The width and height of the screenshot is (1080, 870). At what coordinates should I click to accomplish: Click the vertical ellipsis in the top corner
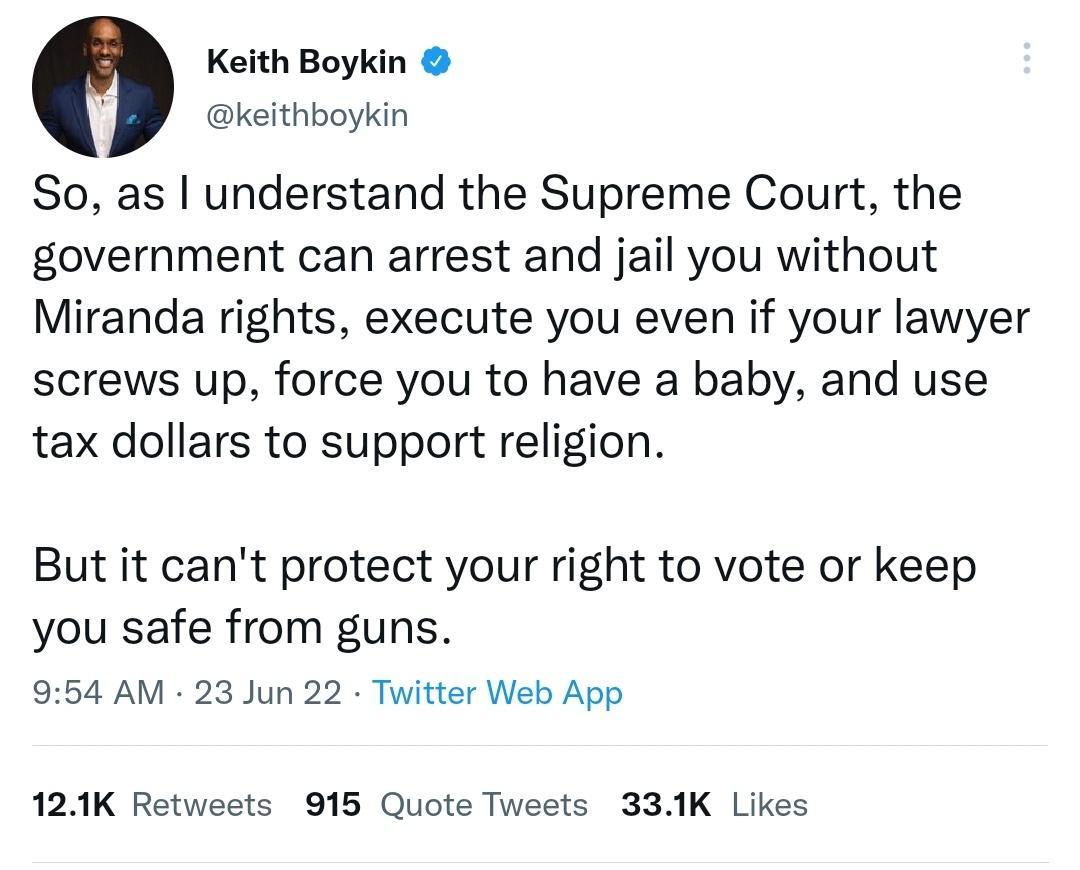pyautogui.click(x=1026, y=60)
